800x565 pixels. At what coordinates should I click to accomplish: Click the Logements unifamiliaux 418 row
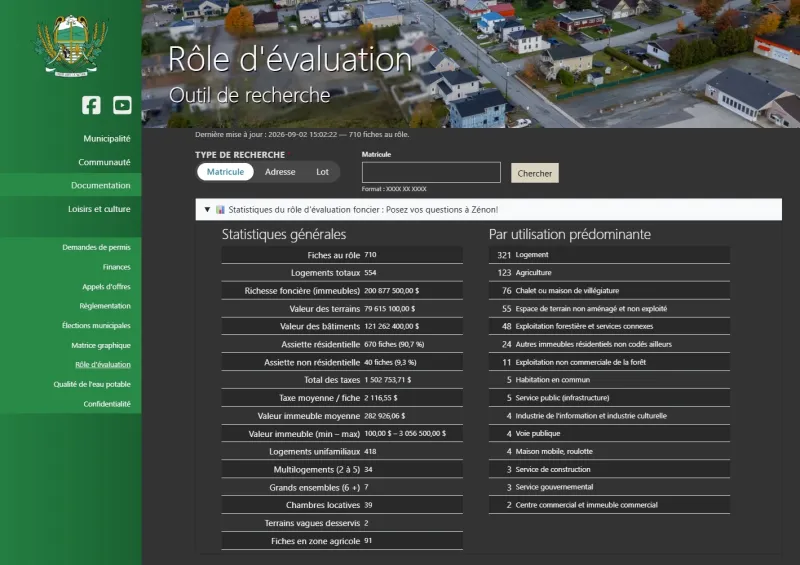(x=342, y=451)
